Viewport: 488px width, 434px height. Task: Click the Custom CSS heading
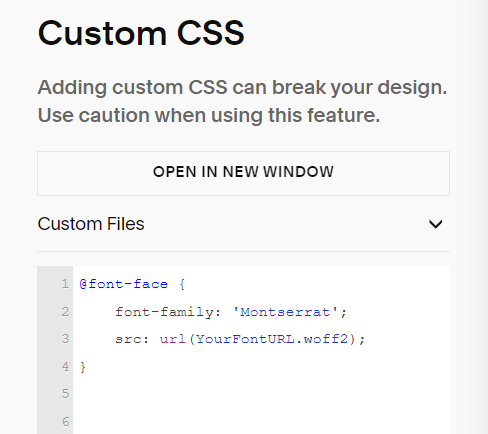tap(141, 33)
